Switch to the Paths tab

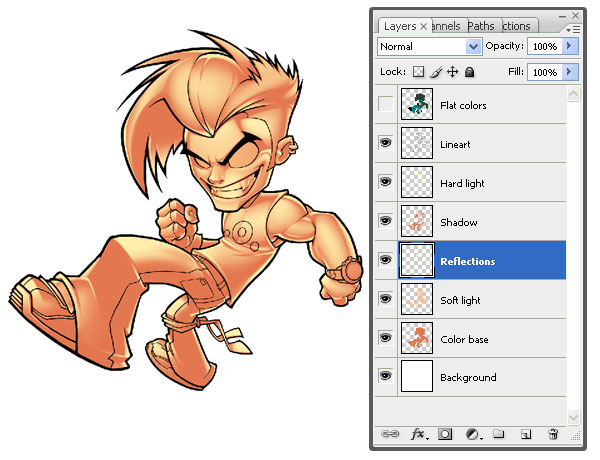481,26
